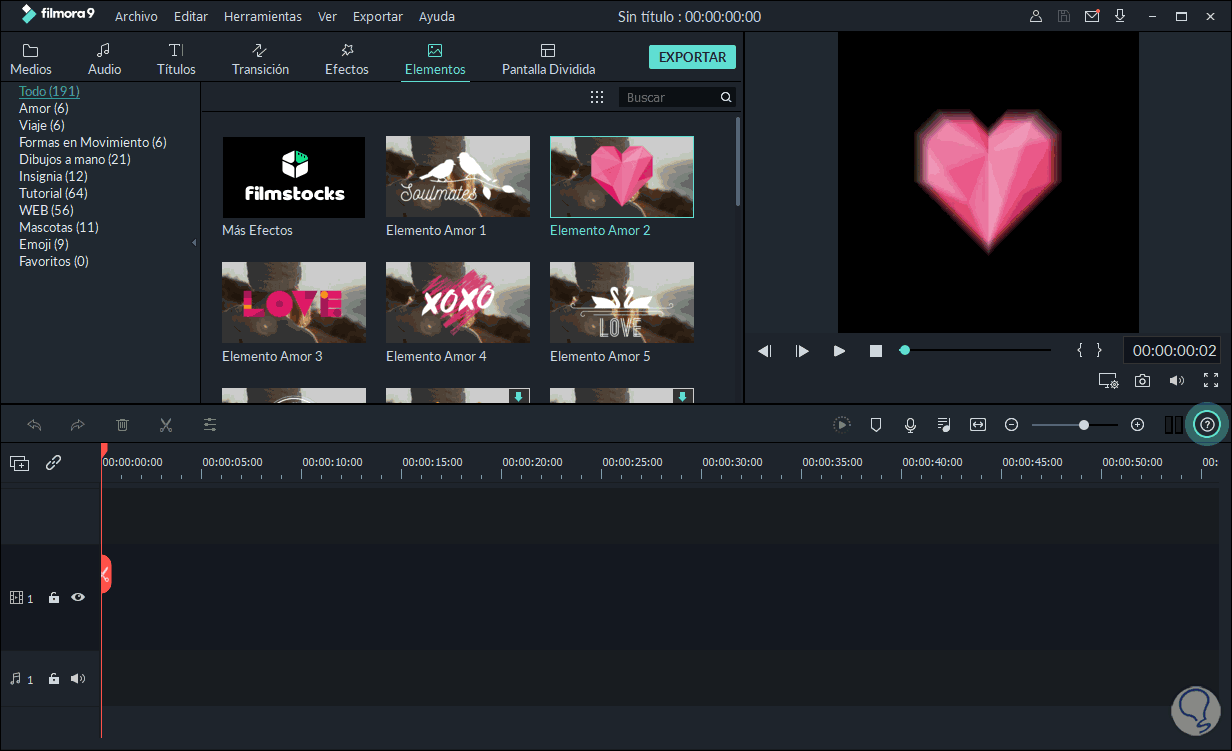The image size is (1232, 751).
Task: Click the EXPORTAR button
Action: pyautogui.click(x=692, y=57)
